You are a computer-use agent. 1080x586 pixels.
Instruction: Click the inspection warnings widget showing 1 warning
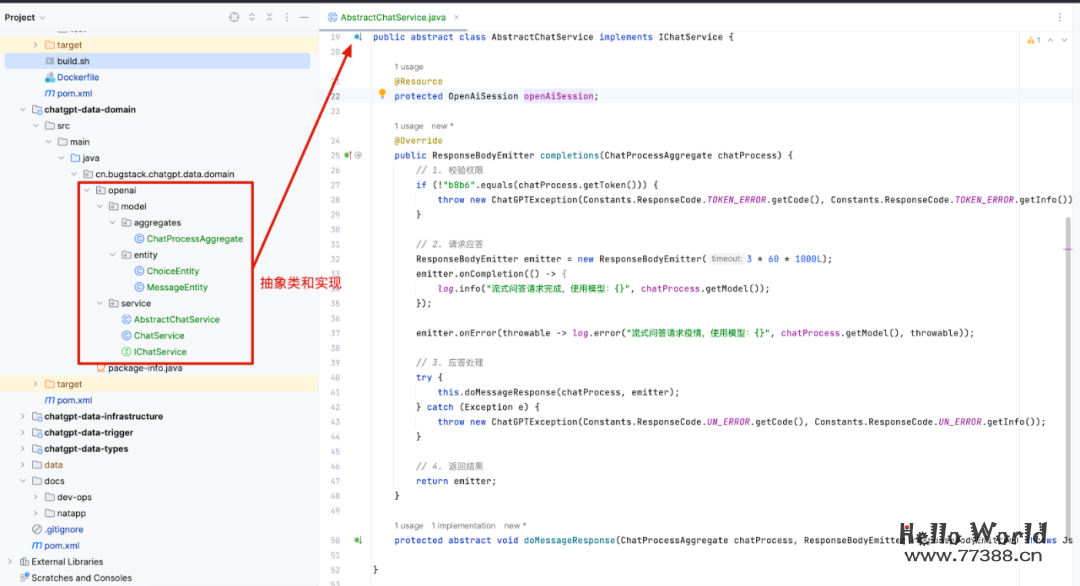pos(1032,40)
